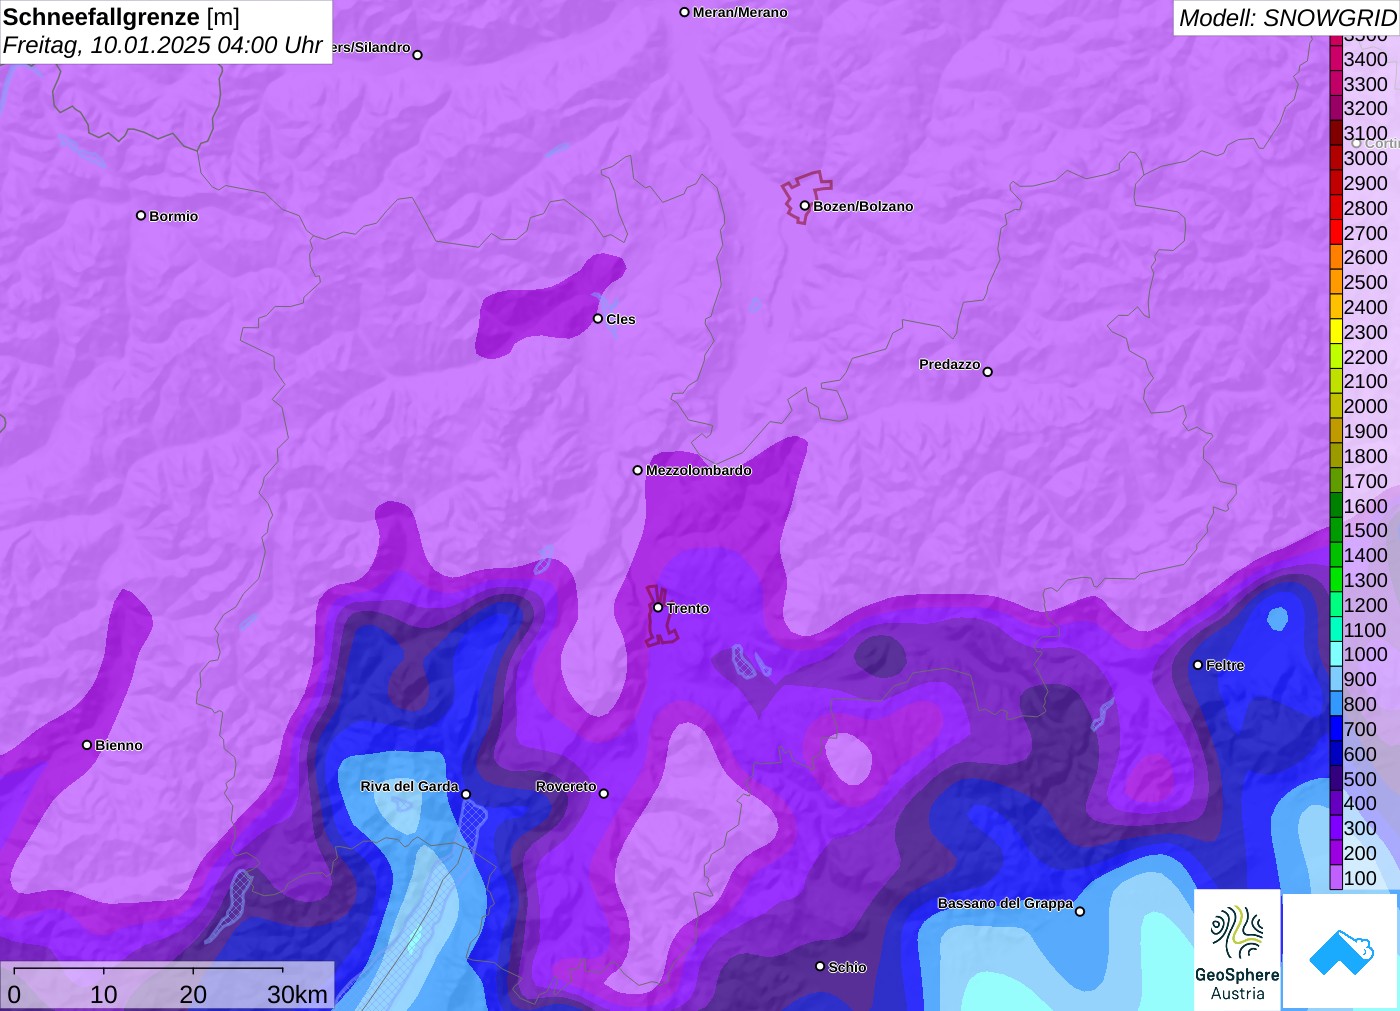The image size is (1400, 1011).
Task: Click the Silandro location marker
Action: (417, 55)
